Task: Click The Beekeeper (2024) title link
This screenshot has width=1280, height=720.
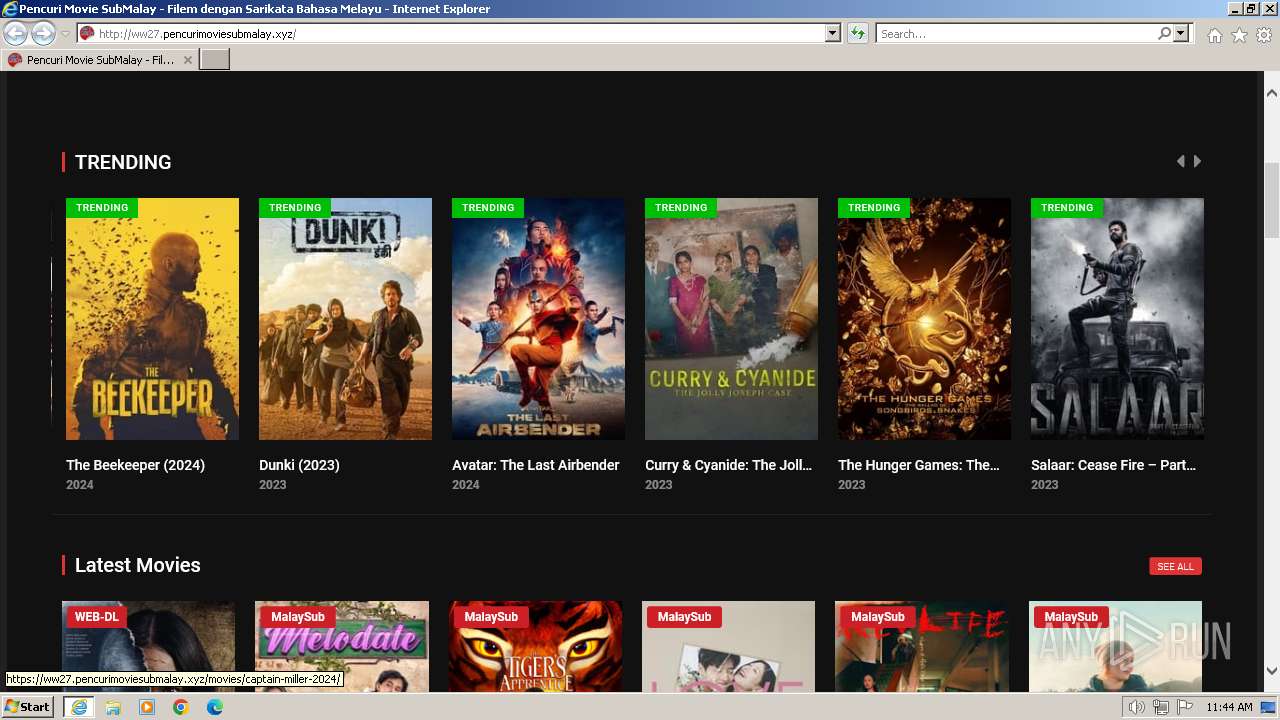Action: pyautogui.click(x=135, y=465)
